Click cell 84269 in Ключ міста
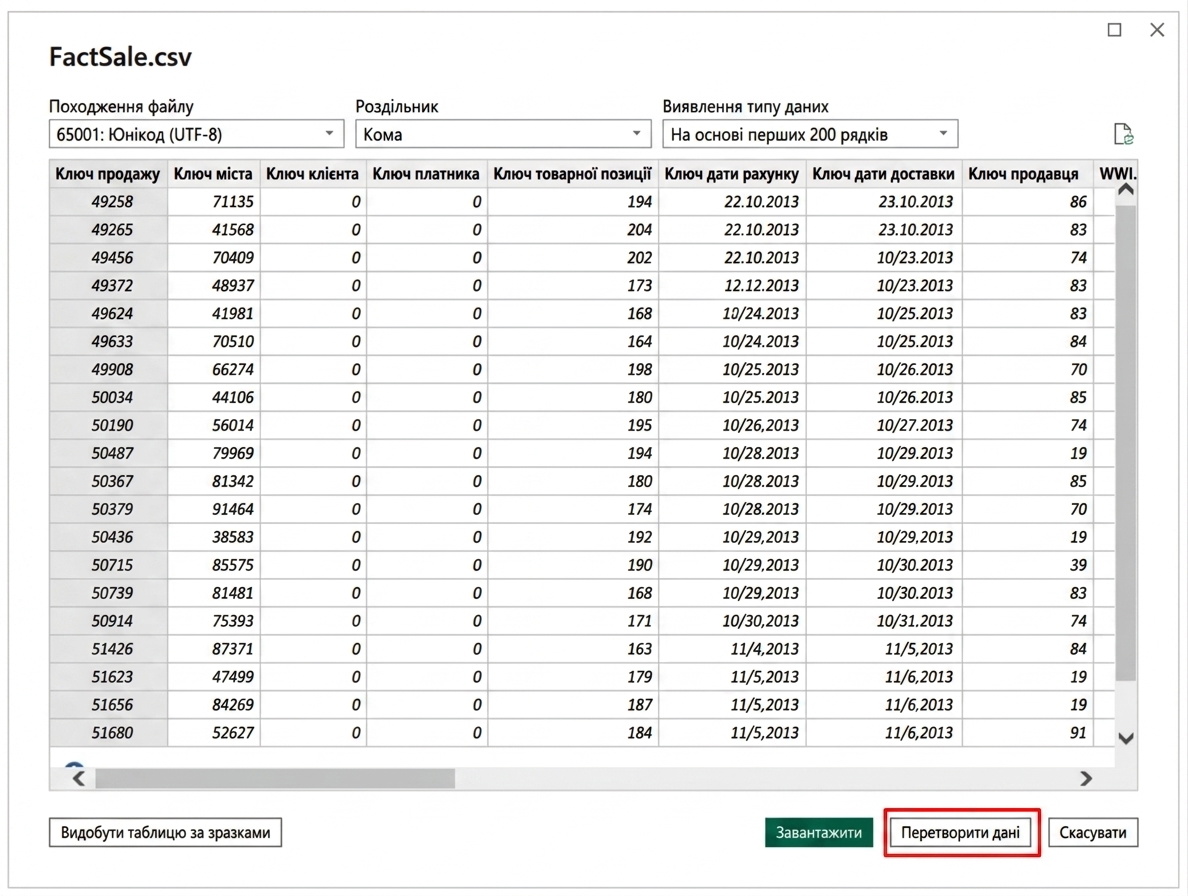The width and height of the screenshot is (1188, 896). pyautogui.click(x=213, y=705)
